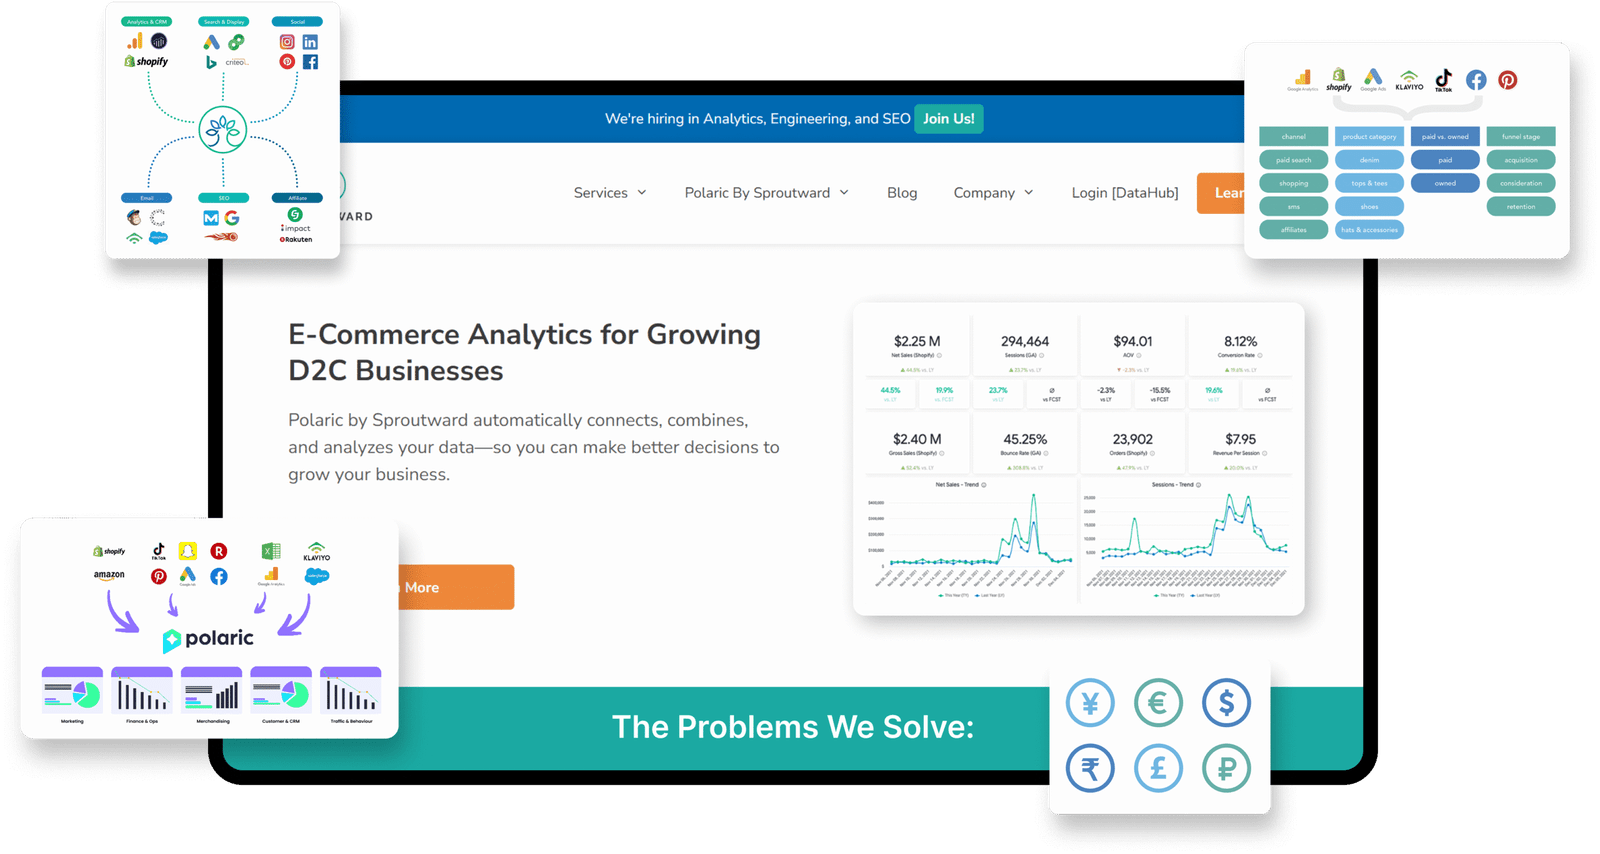1600x854 pixels.
Task: Click the Rakuten logo under Affiliate
Action: tap(296, 240)
